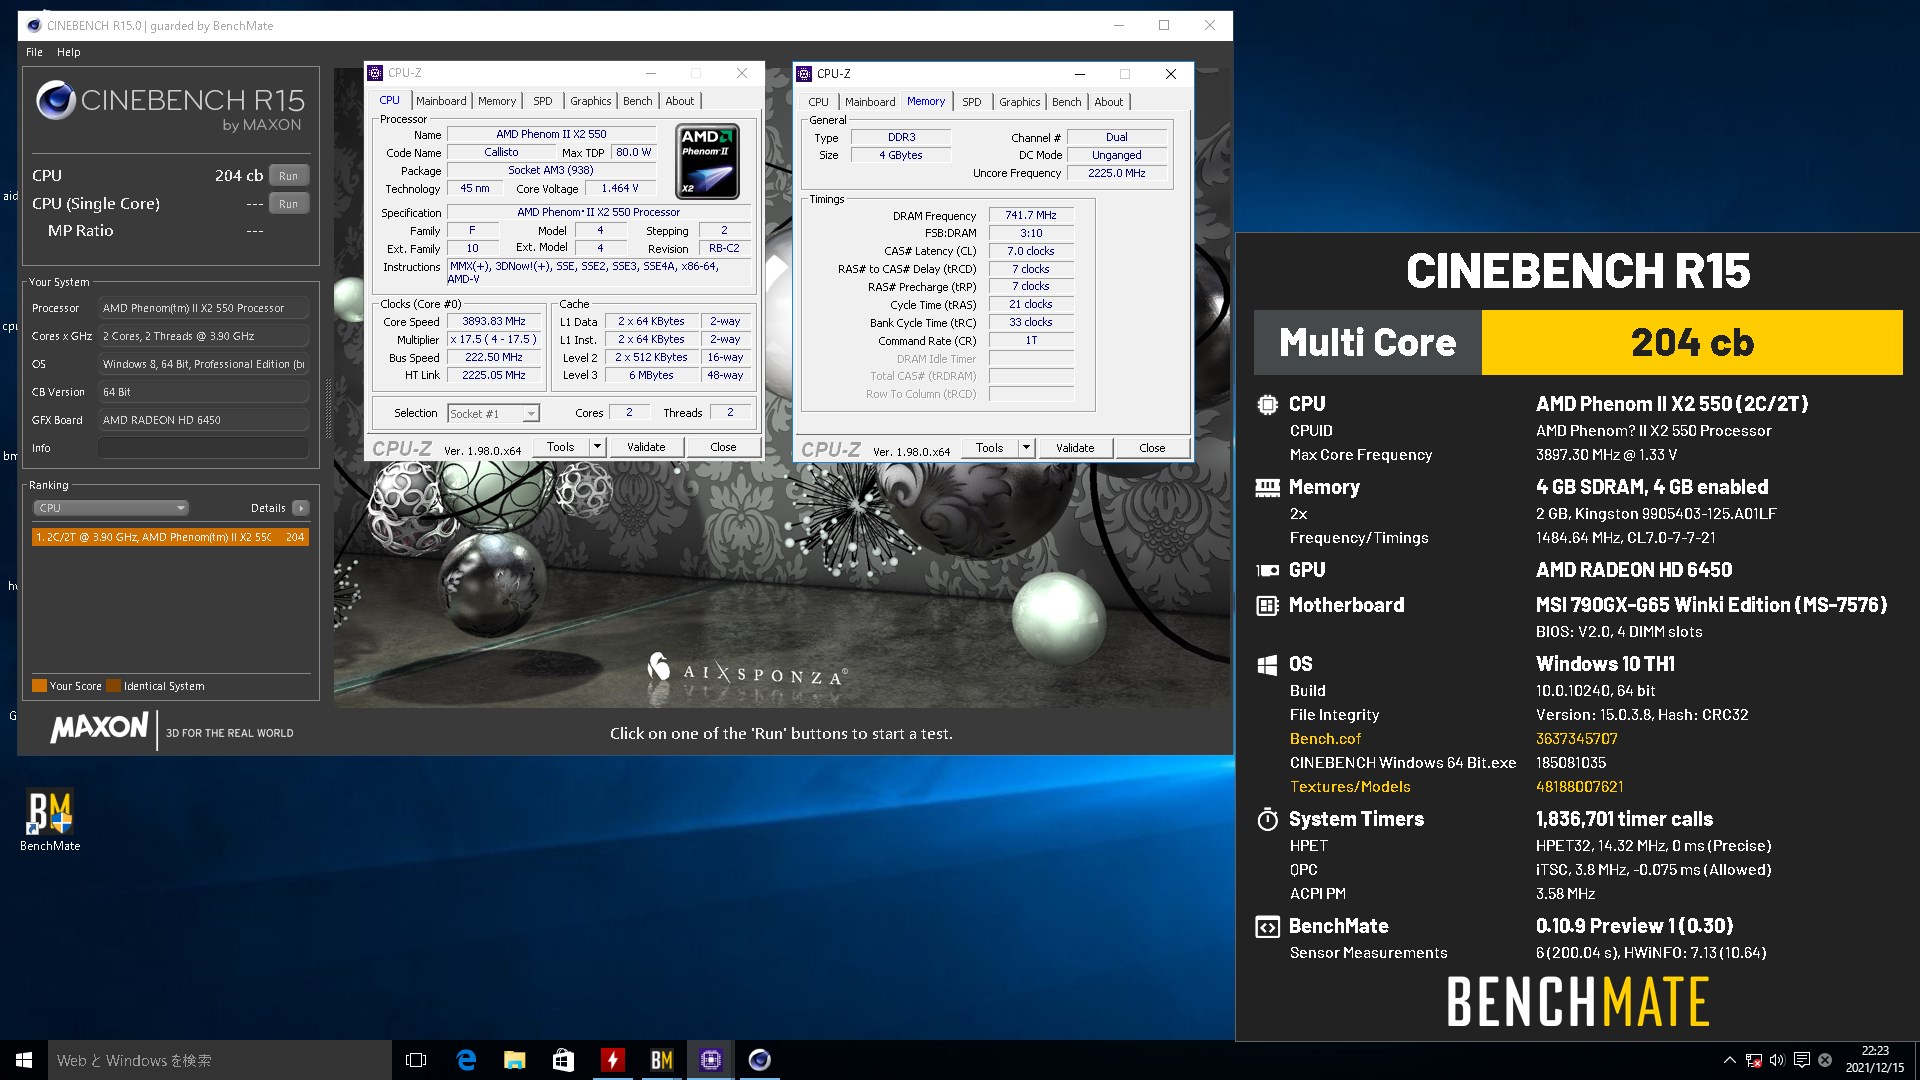Switch to About tab in right CPU-Z

coord(1109,102)
